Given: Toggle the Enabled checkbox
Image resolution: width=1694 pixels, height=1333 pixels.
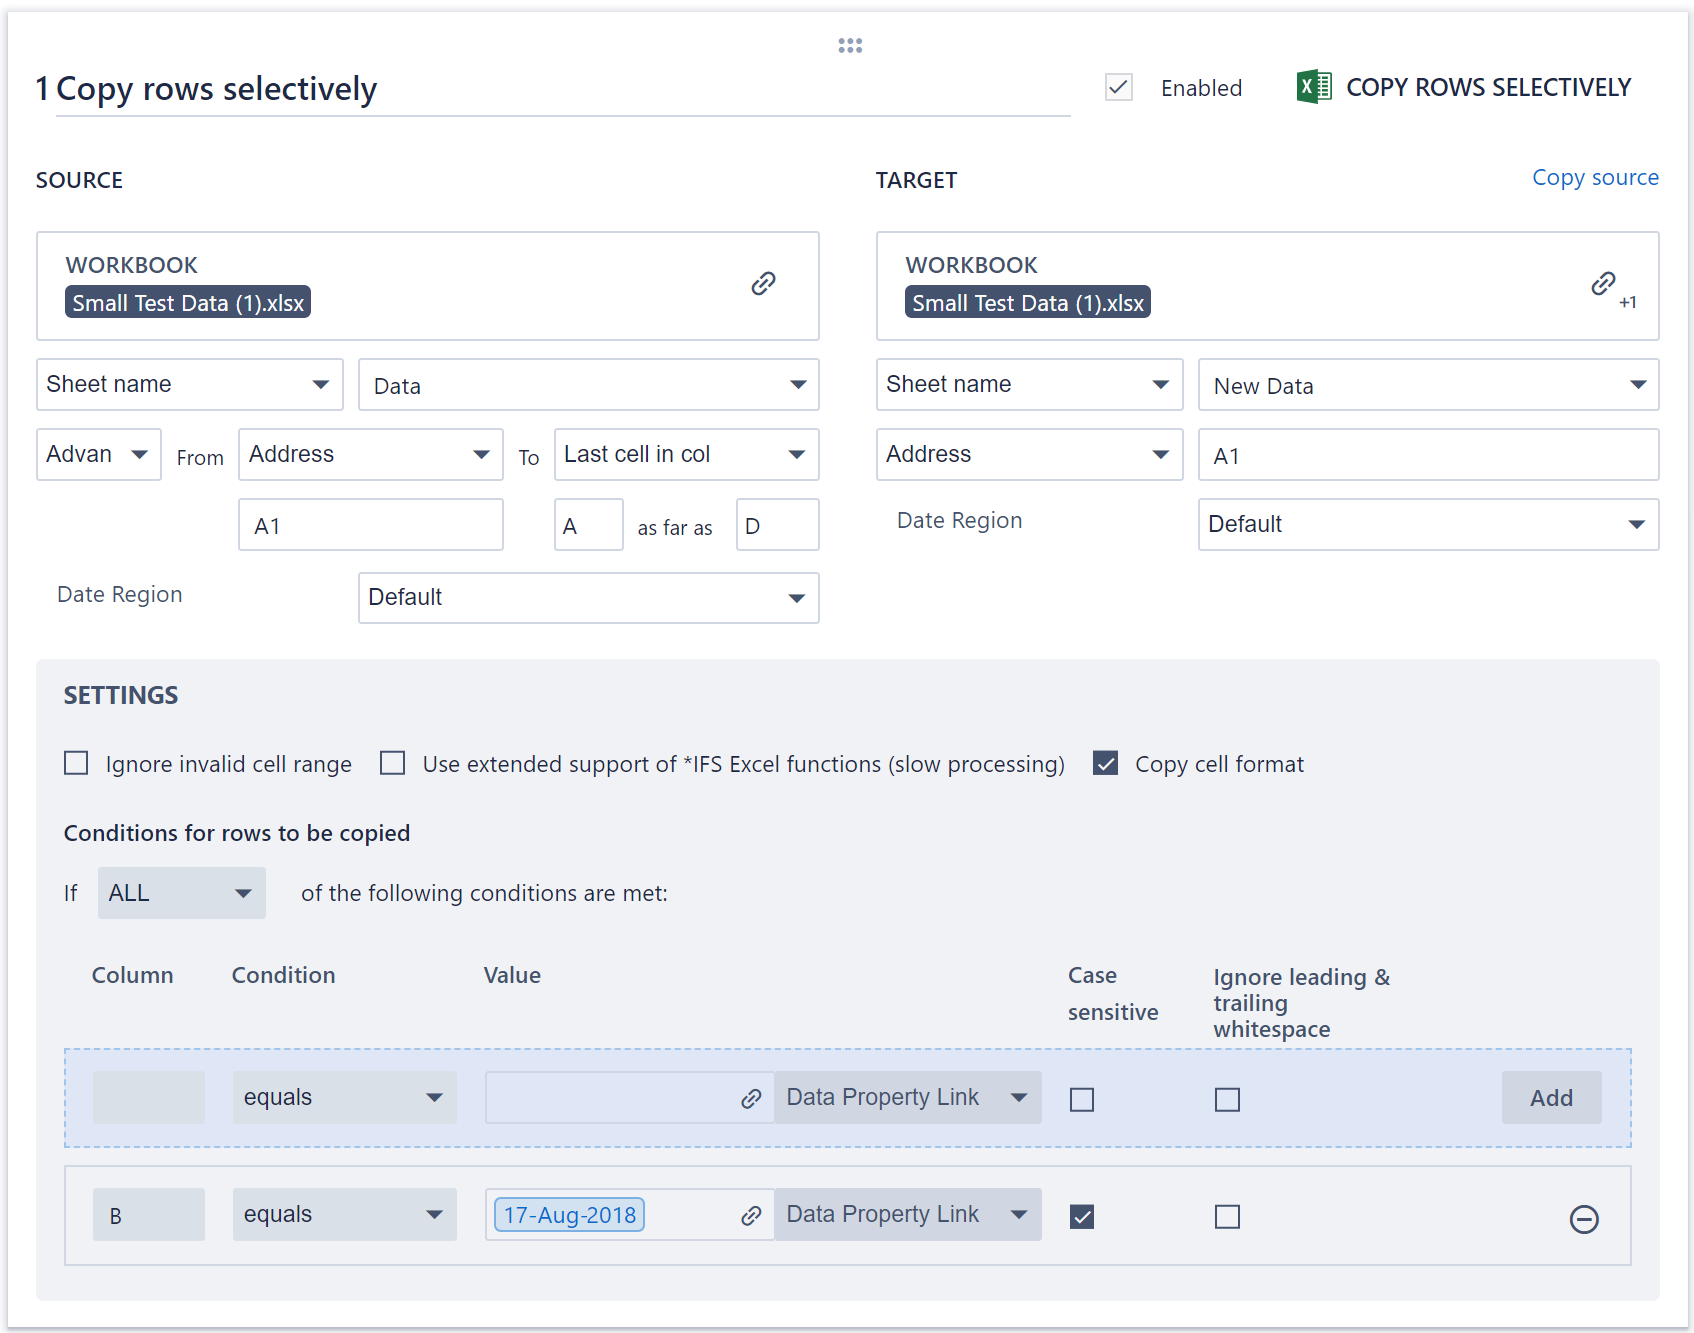Looking at the screenshot, I should [x=1118, y=88].
